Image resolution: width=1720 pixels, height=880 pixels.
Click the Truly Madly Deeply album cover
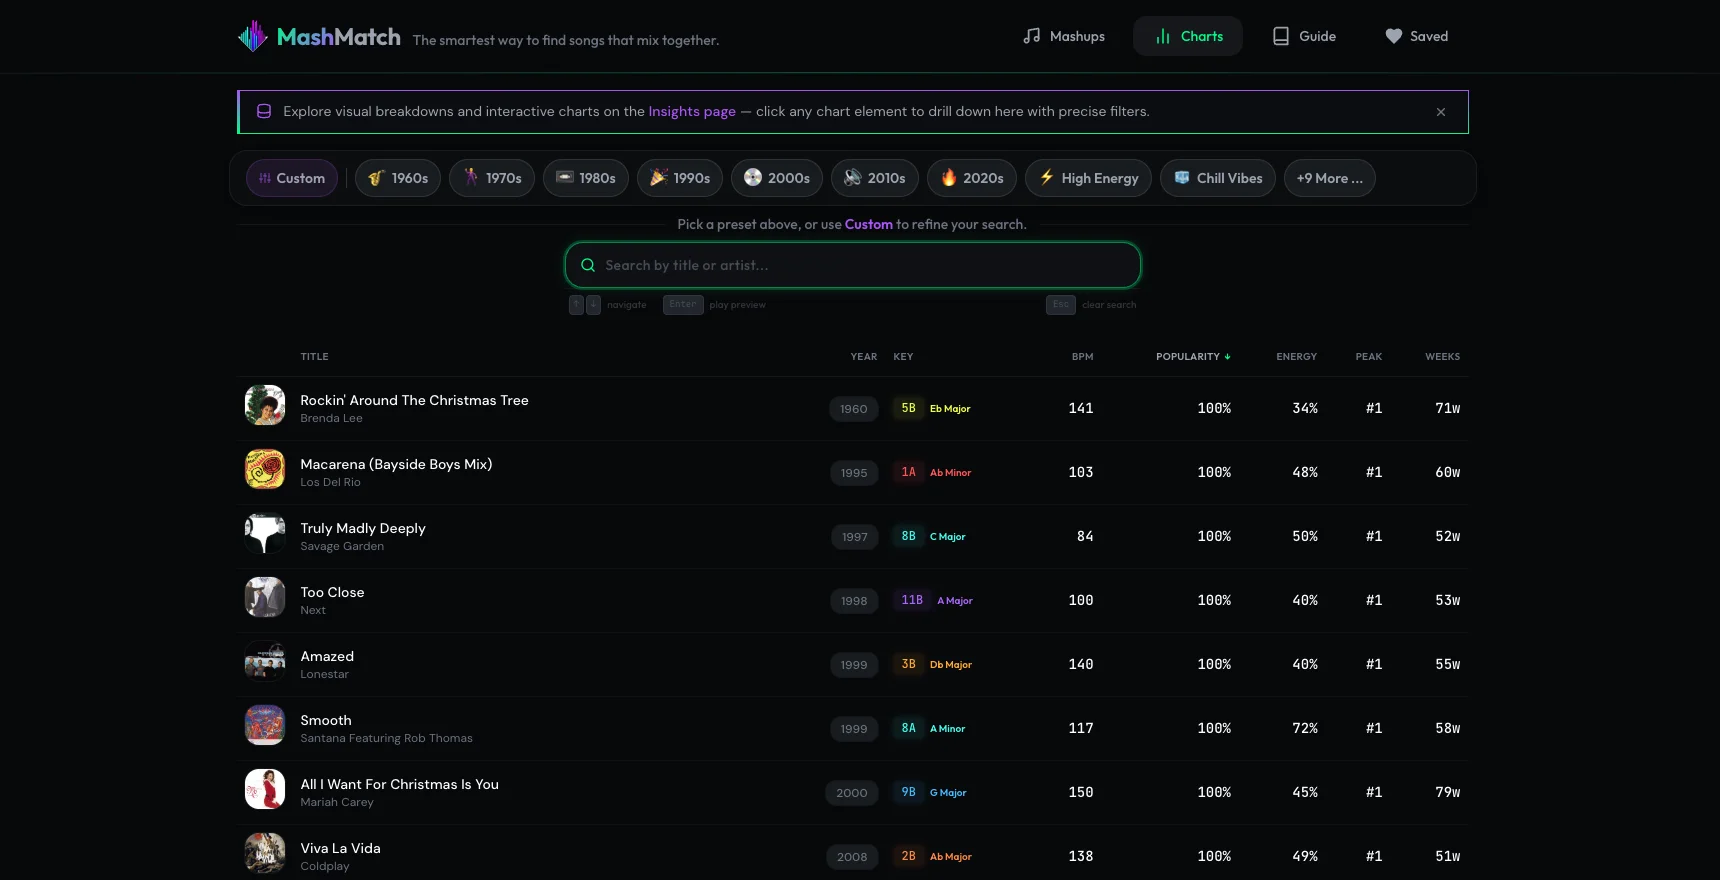[265, 533]
